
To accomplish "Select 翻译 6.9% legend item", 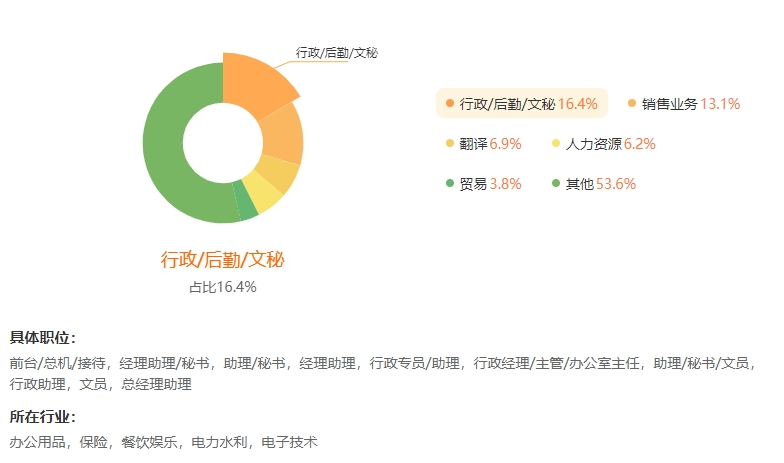I will 484,144.
